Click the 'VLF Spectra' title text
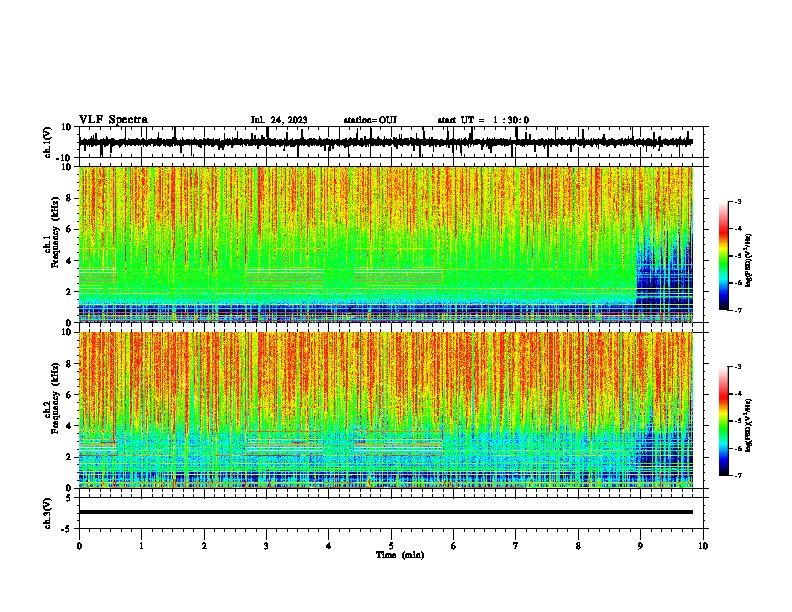 coord(113,120)
